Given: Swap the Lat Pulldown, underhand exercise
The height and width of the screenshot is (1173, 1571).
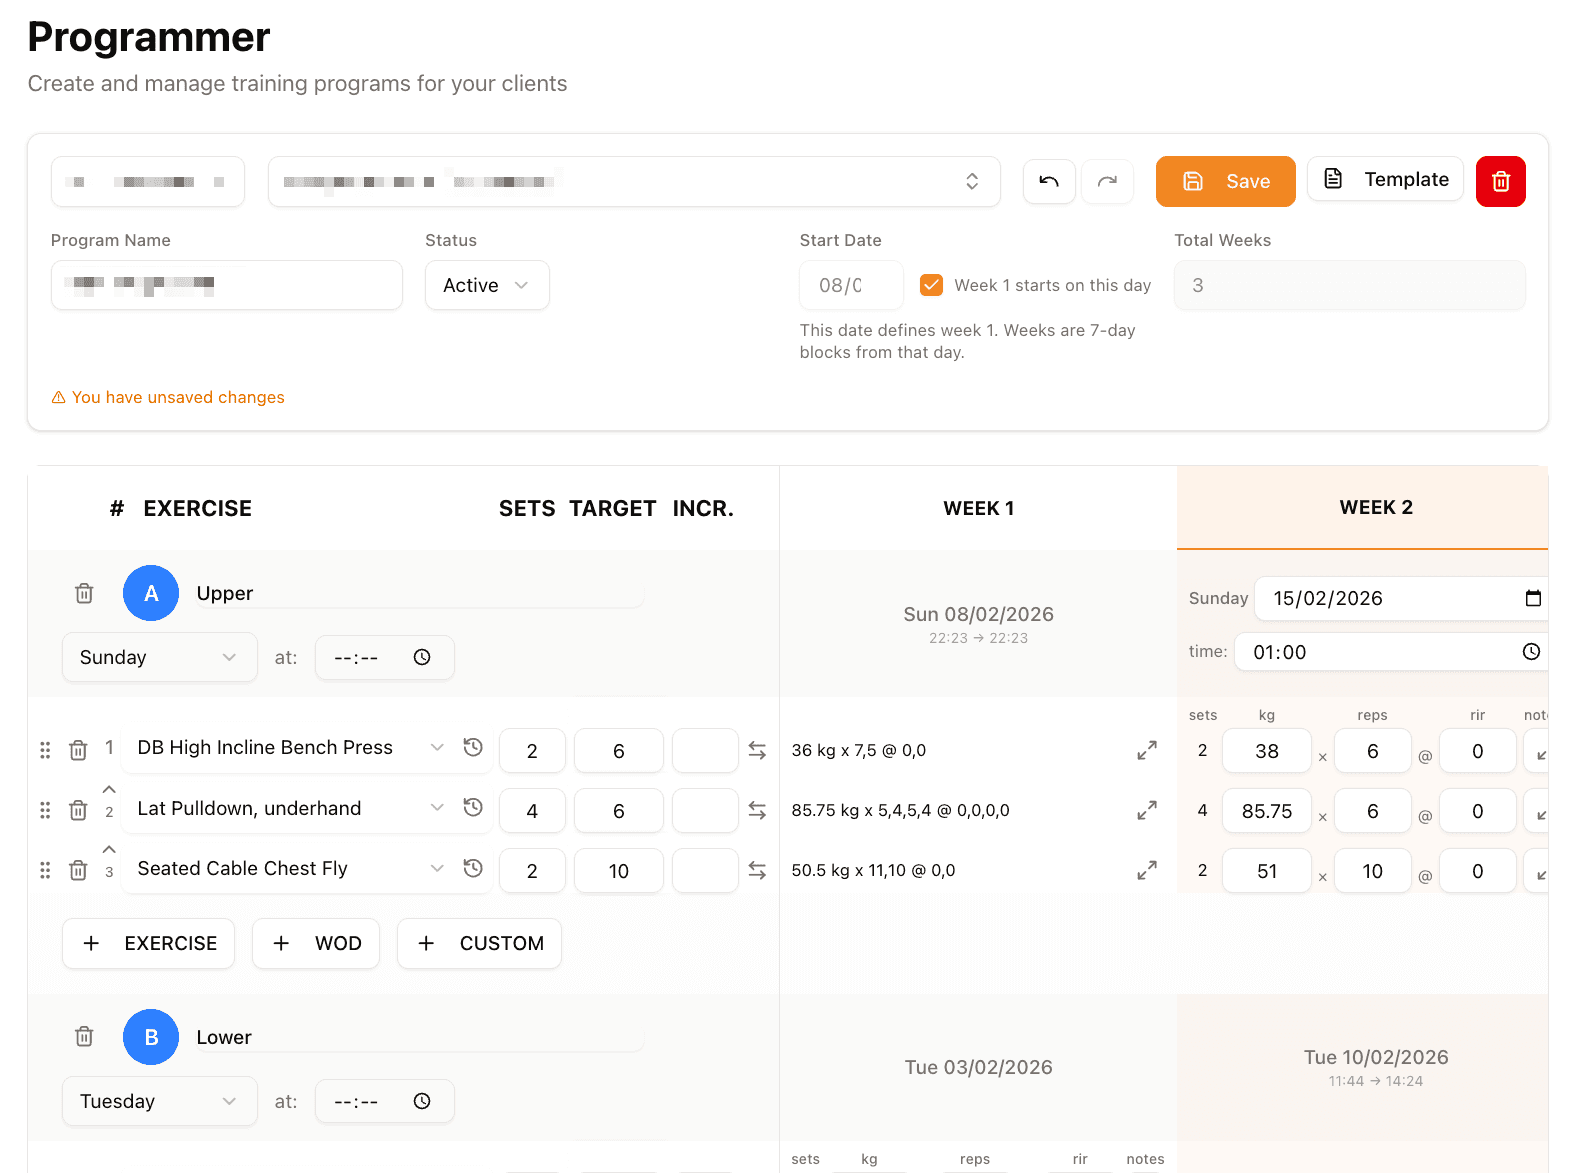Looking at the screenshot, I should [757, 810].
